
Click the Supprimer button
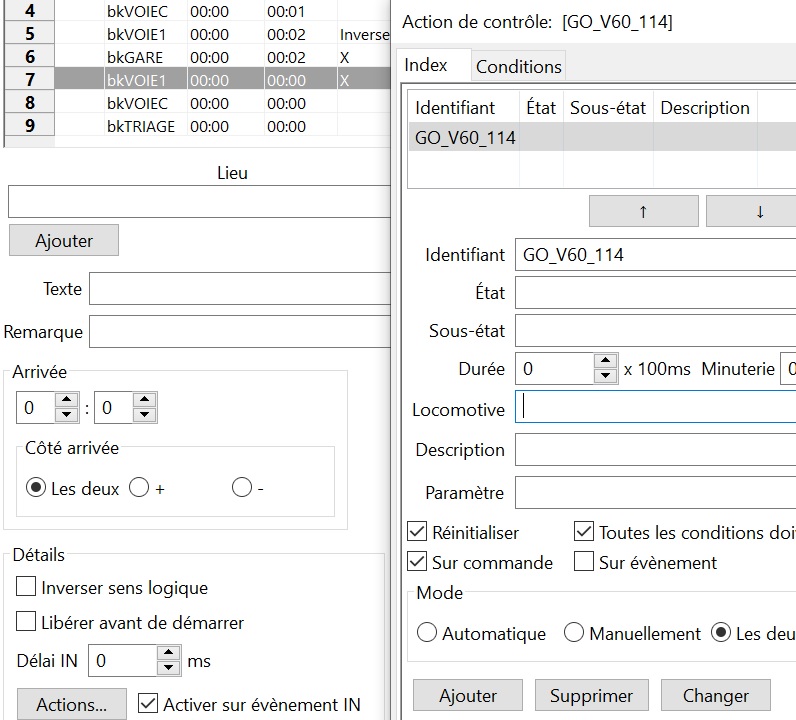[591, 695]
